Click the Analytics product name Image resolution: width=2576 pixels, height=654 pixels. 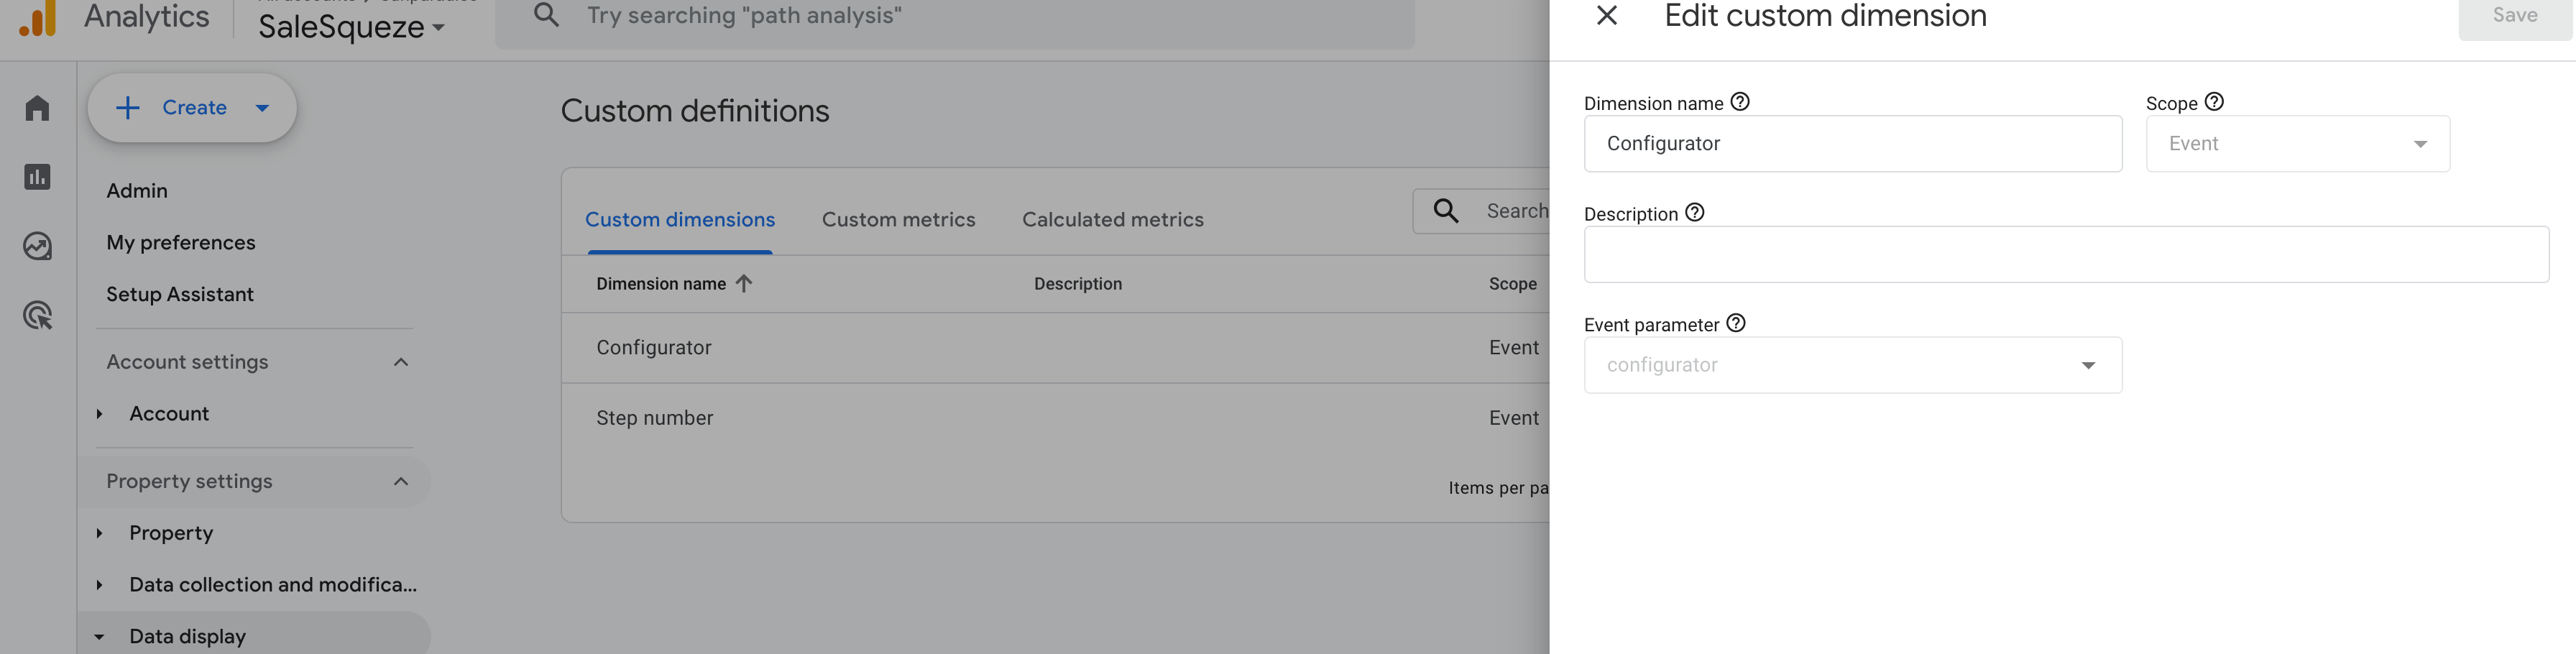click(147, 16)
